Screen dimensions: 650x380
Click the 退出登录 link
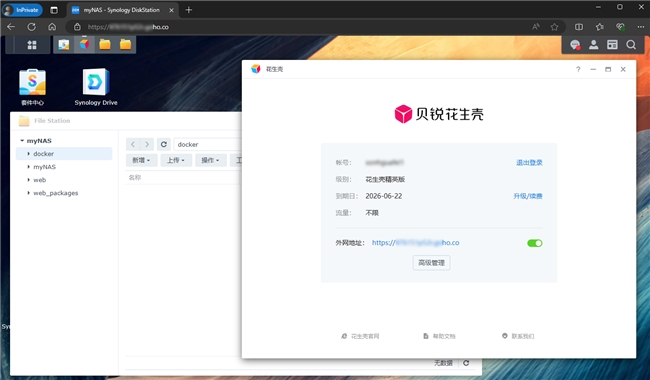click(529, 162)
